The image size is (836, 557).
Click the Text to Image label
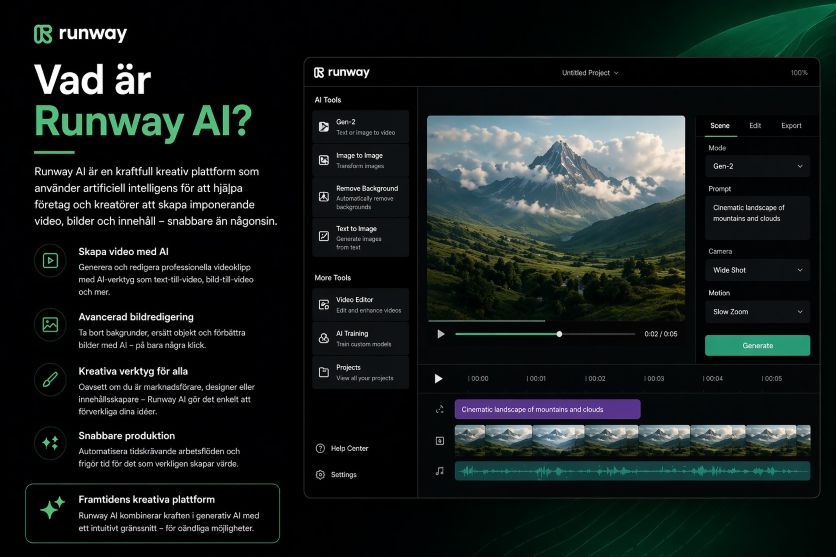pos(356,228)
